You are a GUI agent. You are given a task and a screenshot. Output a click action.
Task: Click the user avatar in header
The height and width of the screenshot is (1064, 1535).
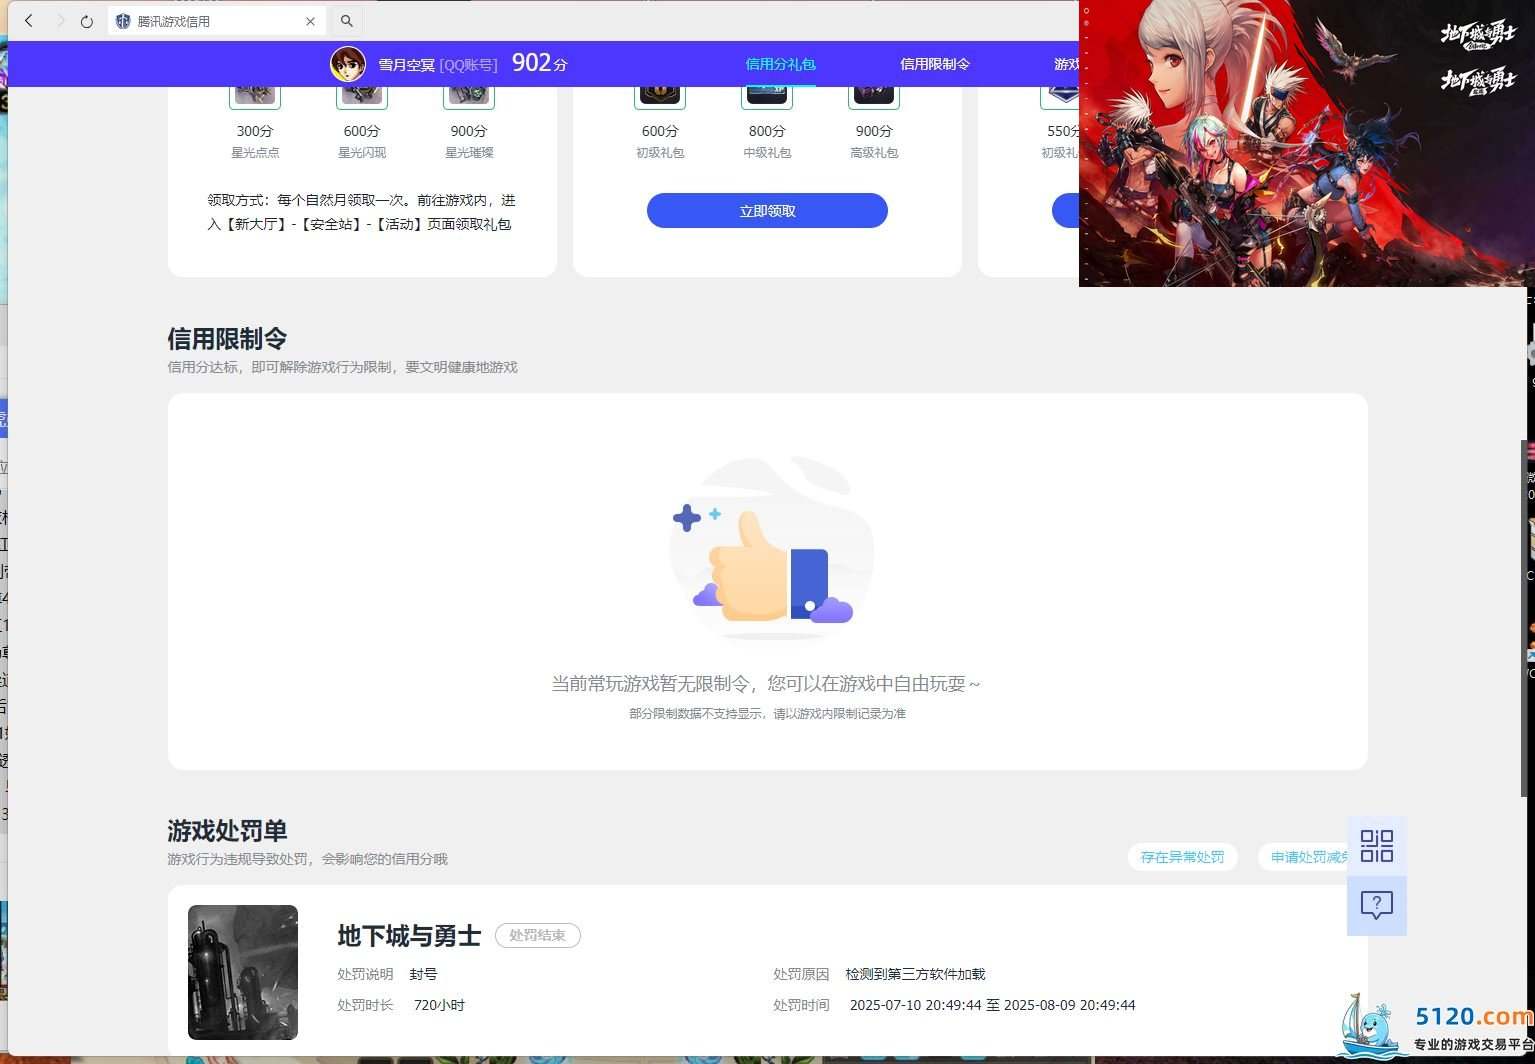click(348, 64)
